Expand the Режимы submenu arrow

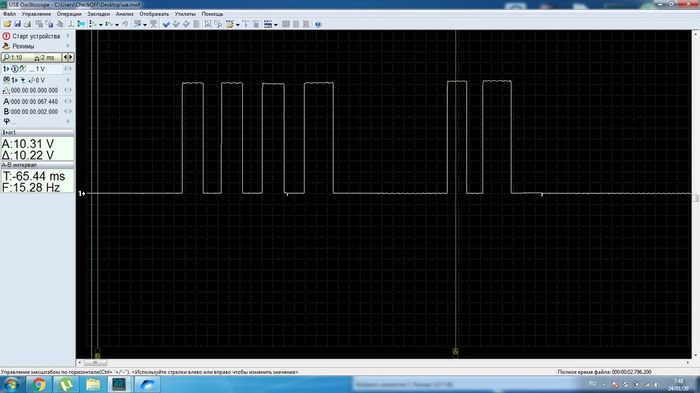point(68,46)
